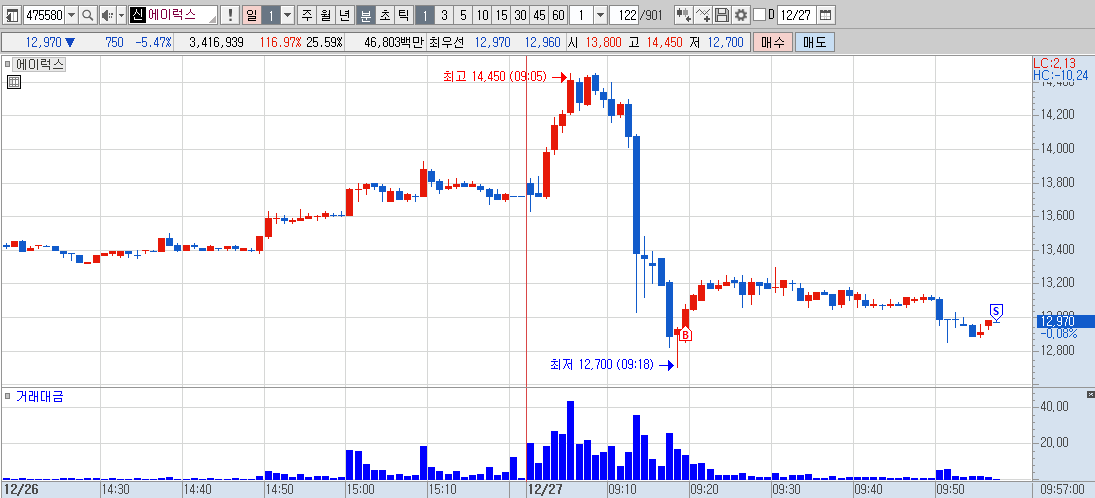Edit the custom interval value field
This screenshot has width=1095, height=498.
pos(581,15)
